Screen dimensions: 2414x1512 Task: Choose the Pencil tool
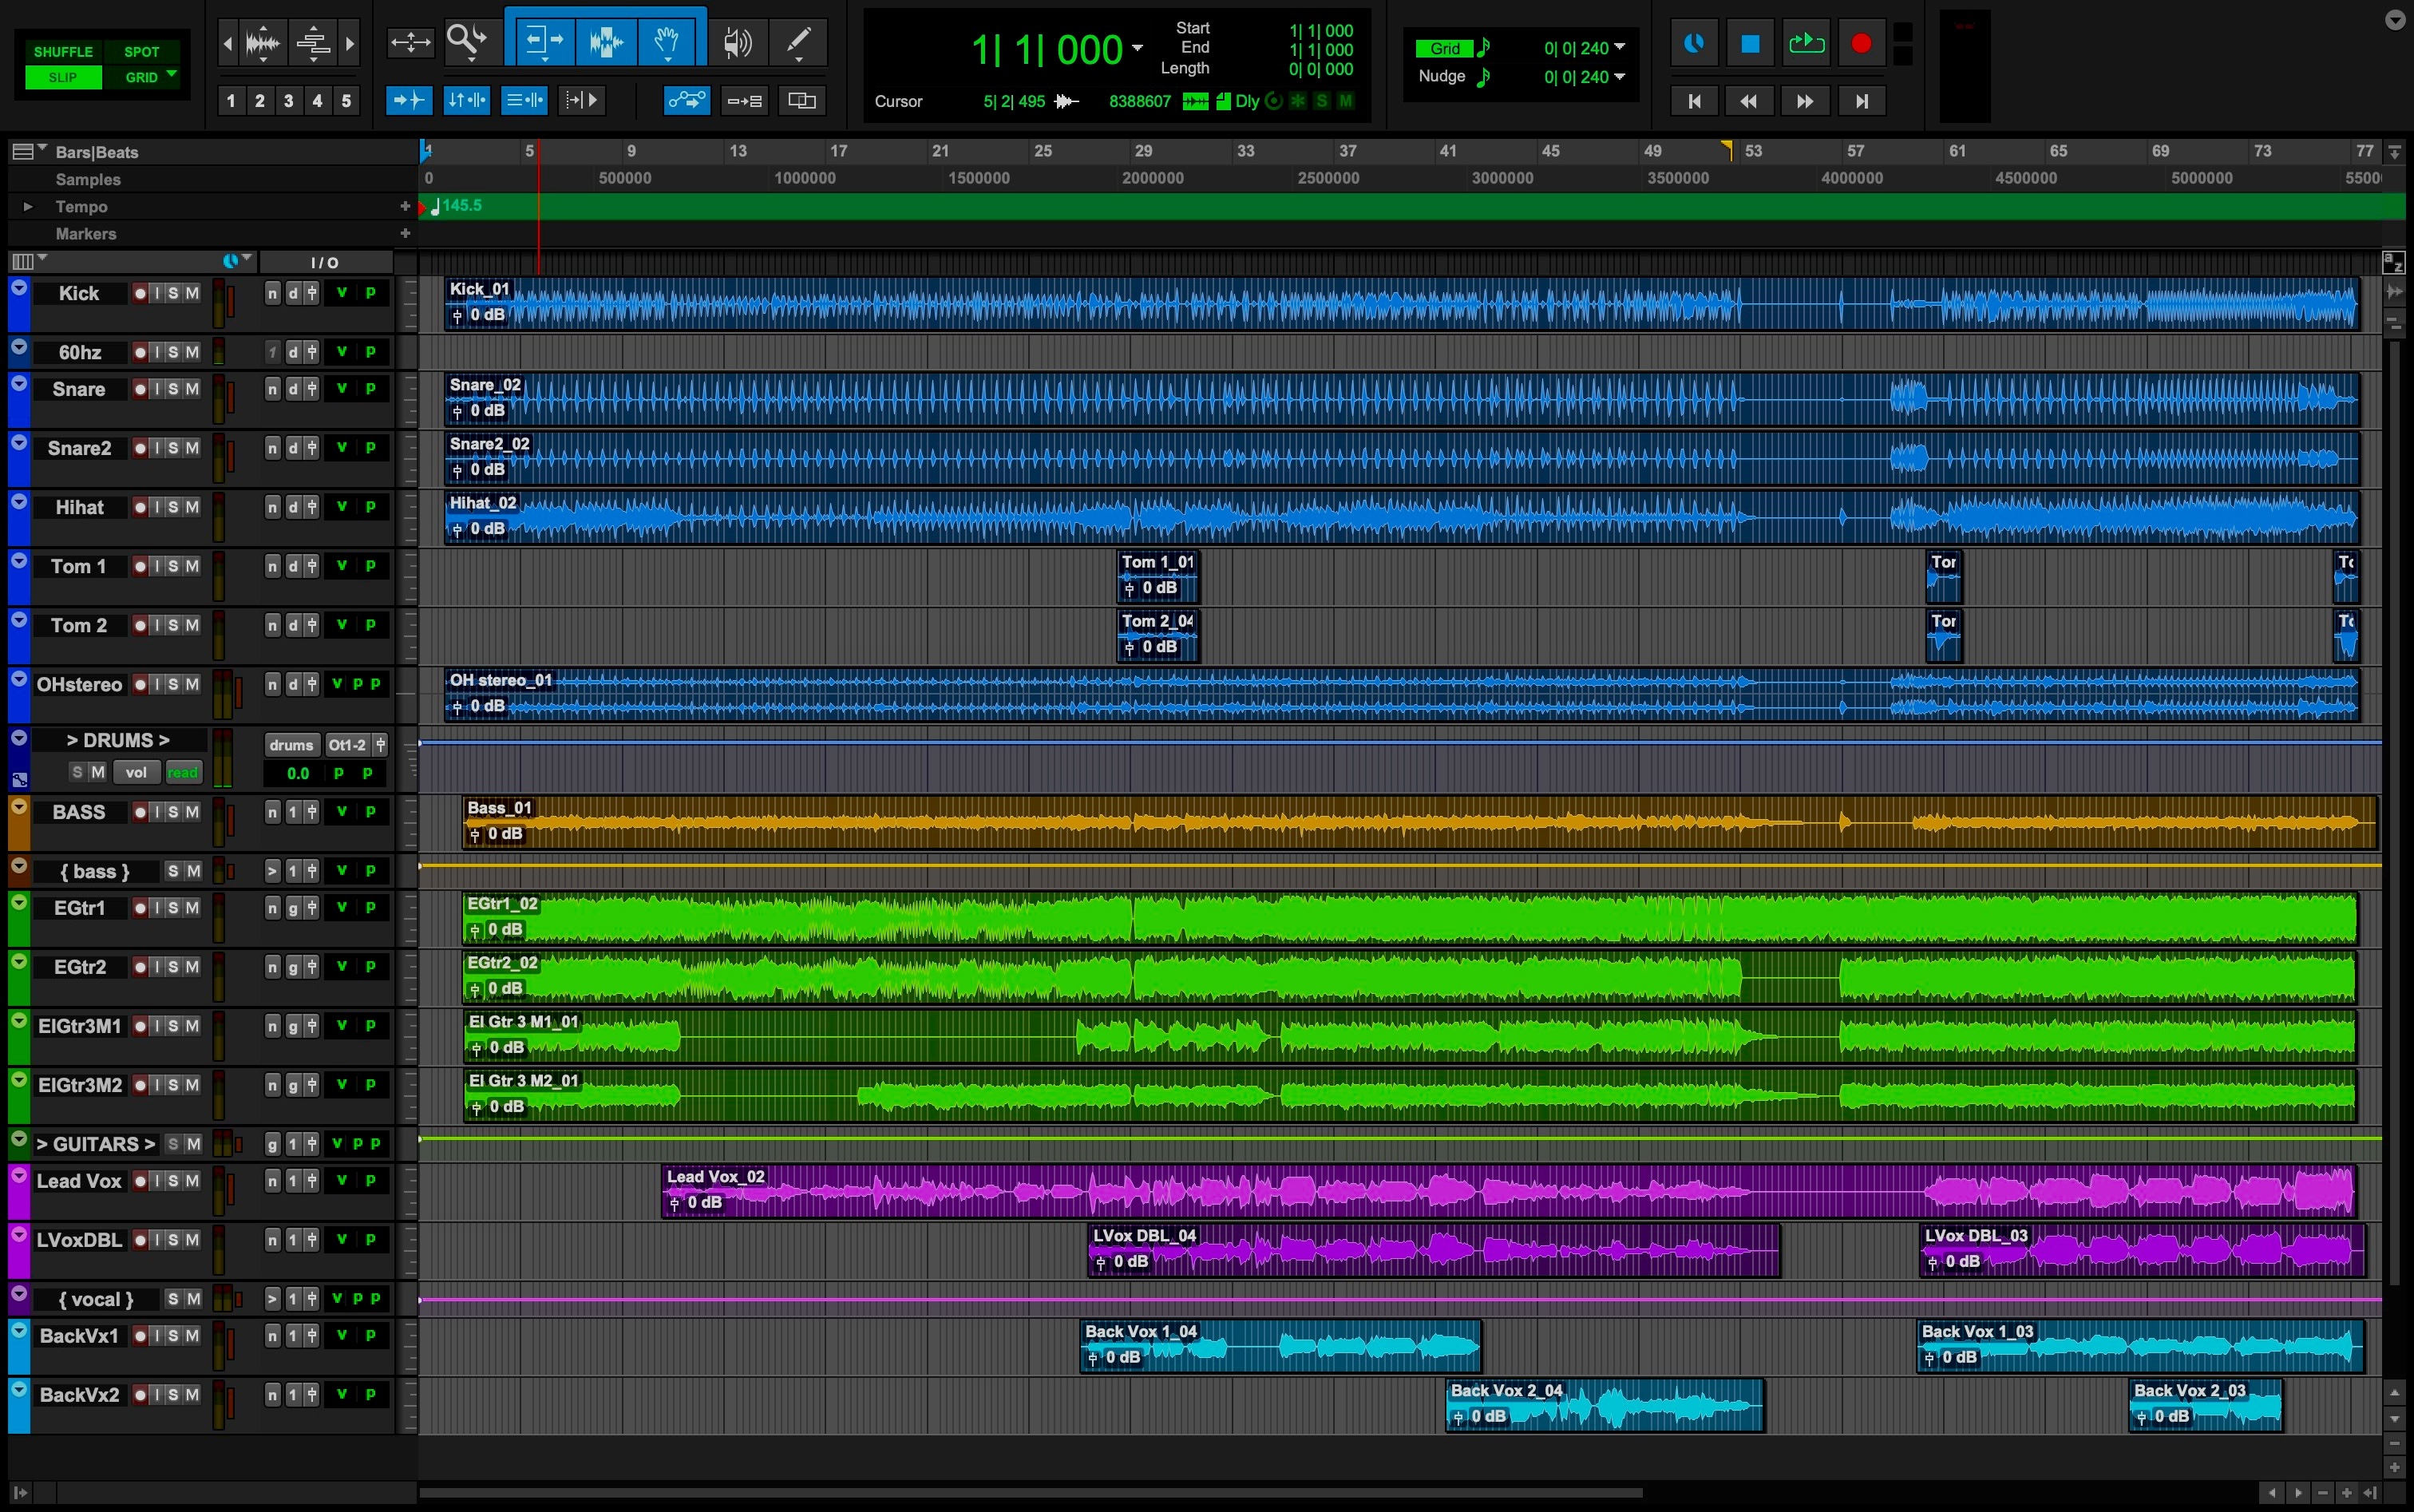799,41
